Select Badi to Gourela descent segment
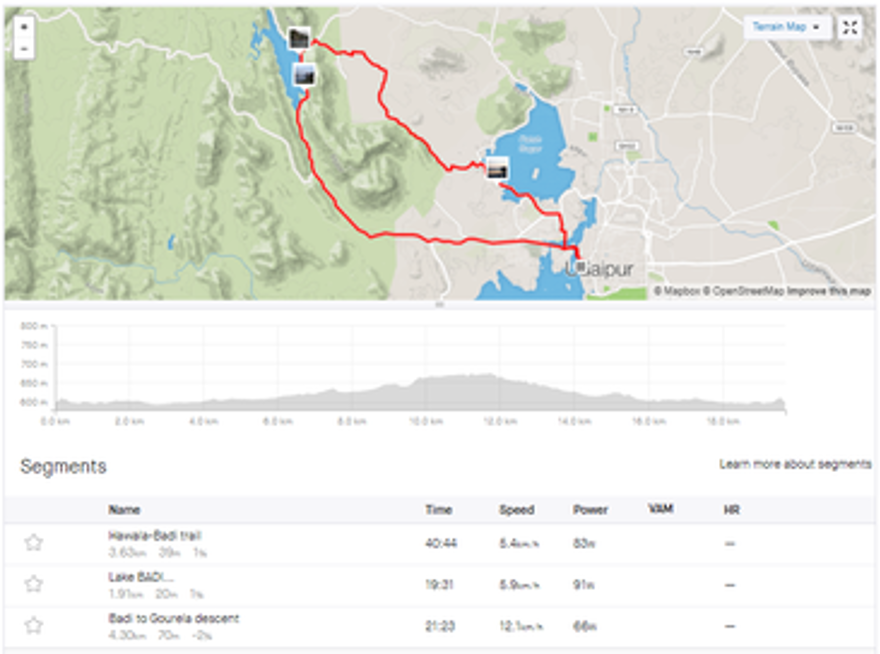This screenshot has height=654, width=880. pos(174,619)
